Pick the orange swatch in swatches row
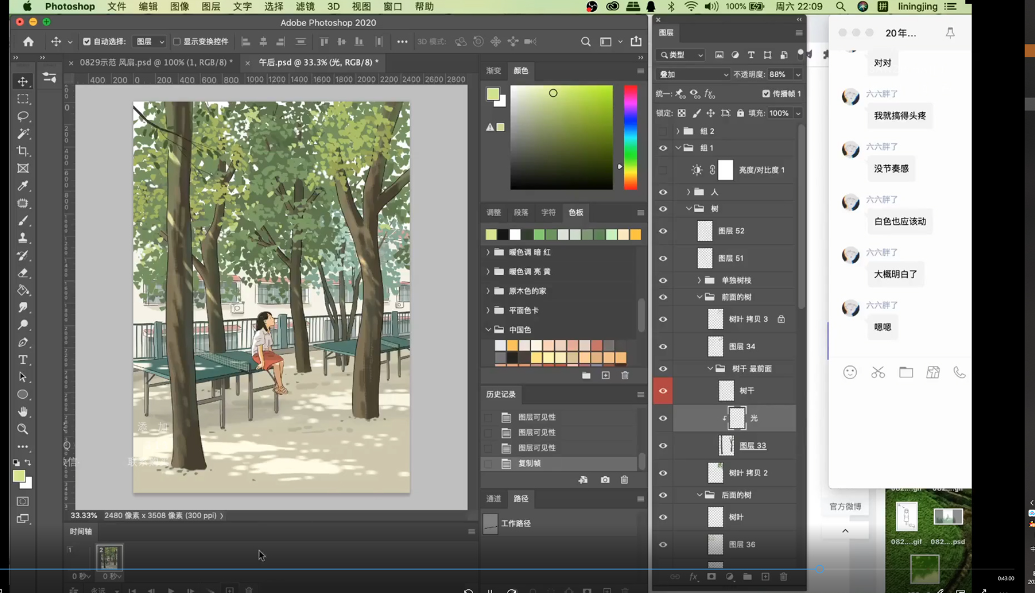This screenshot has height=593, width=1035. tap(636, 234)
